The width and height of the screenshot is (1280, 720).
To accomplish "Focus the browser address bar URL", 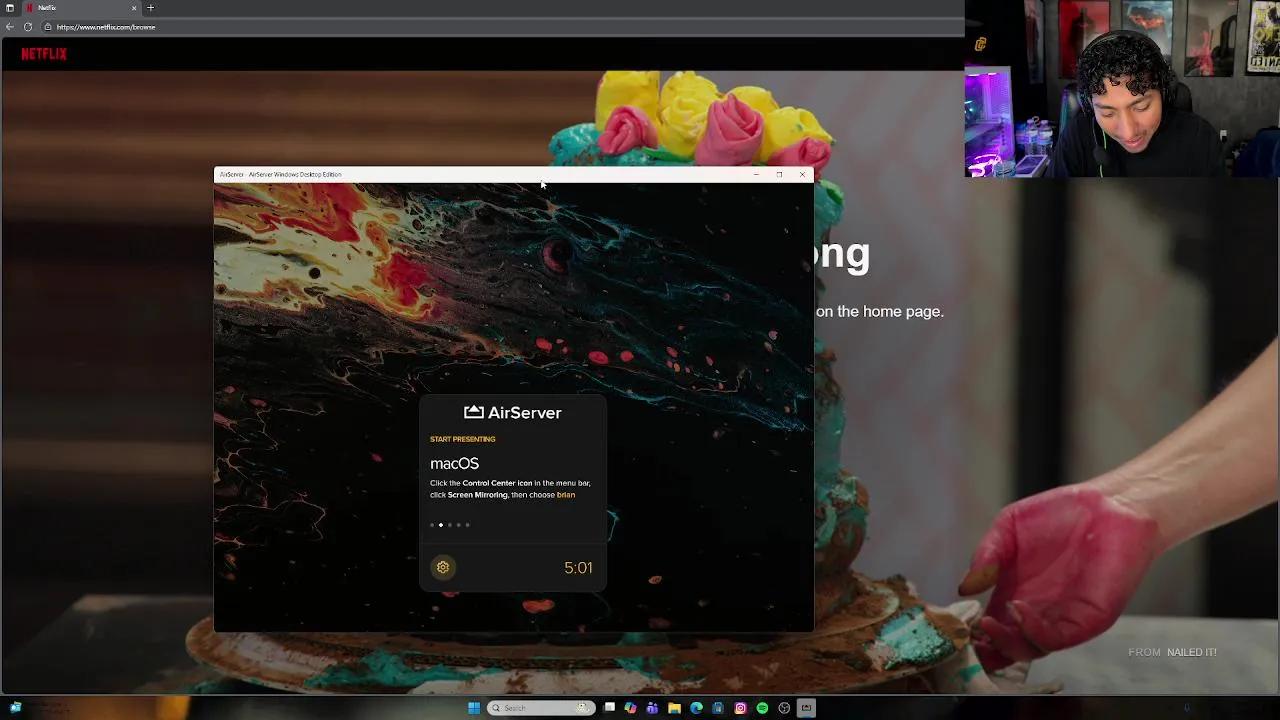I will click(106, 27).
